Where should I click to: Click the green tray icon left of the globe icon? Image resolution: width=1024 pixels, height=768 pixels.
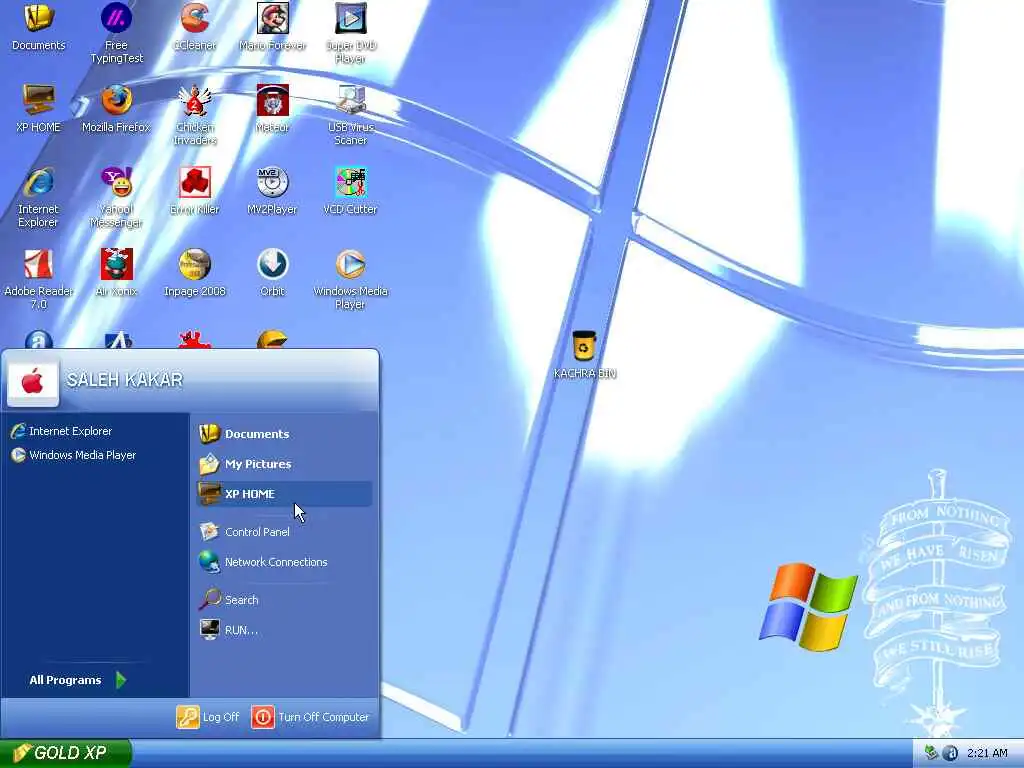(x=931, y=753)
